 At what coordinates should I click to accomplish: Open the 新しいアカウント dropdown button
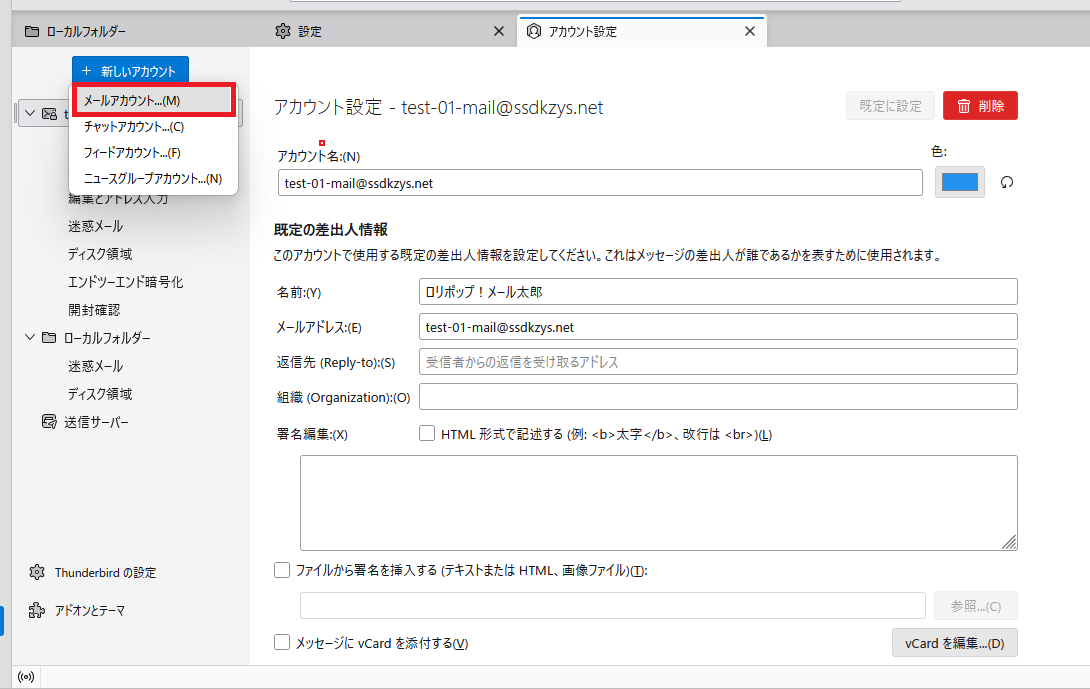click(130, 71)
